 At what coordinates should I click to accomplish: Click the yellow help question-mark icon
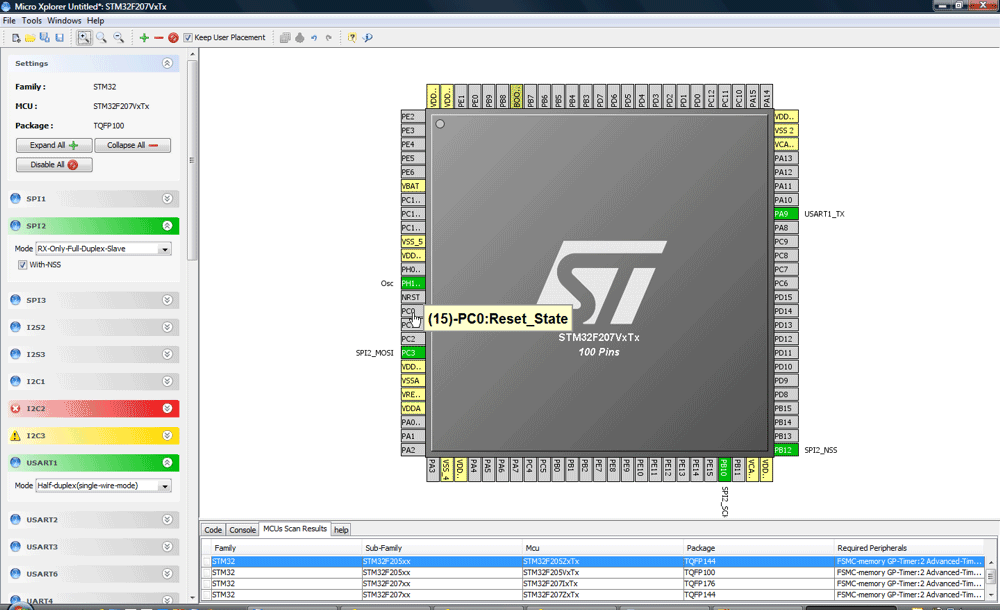tap(352, 38)
